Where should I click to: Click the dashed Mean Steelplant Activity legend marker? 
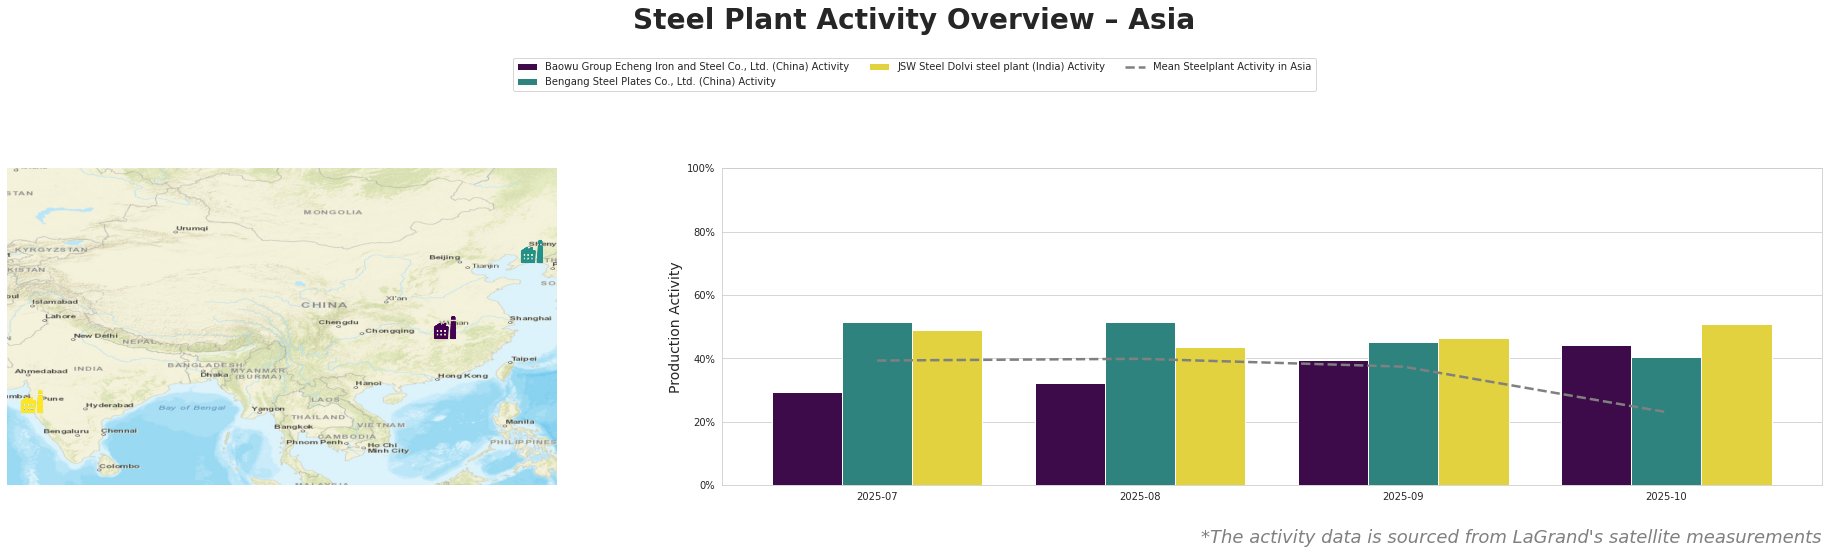(1135, 67)
